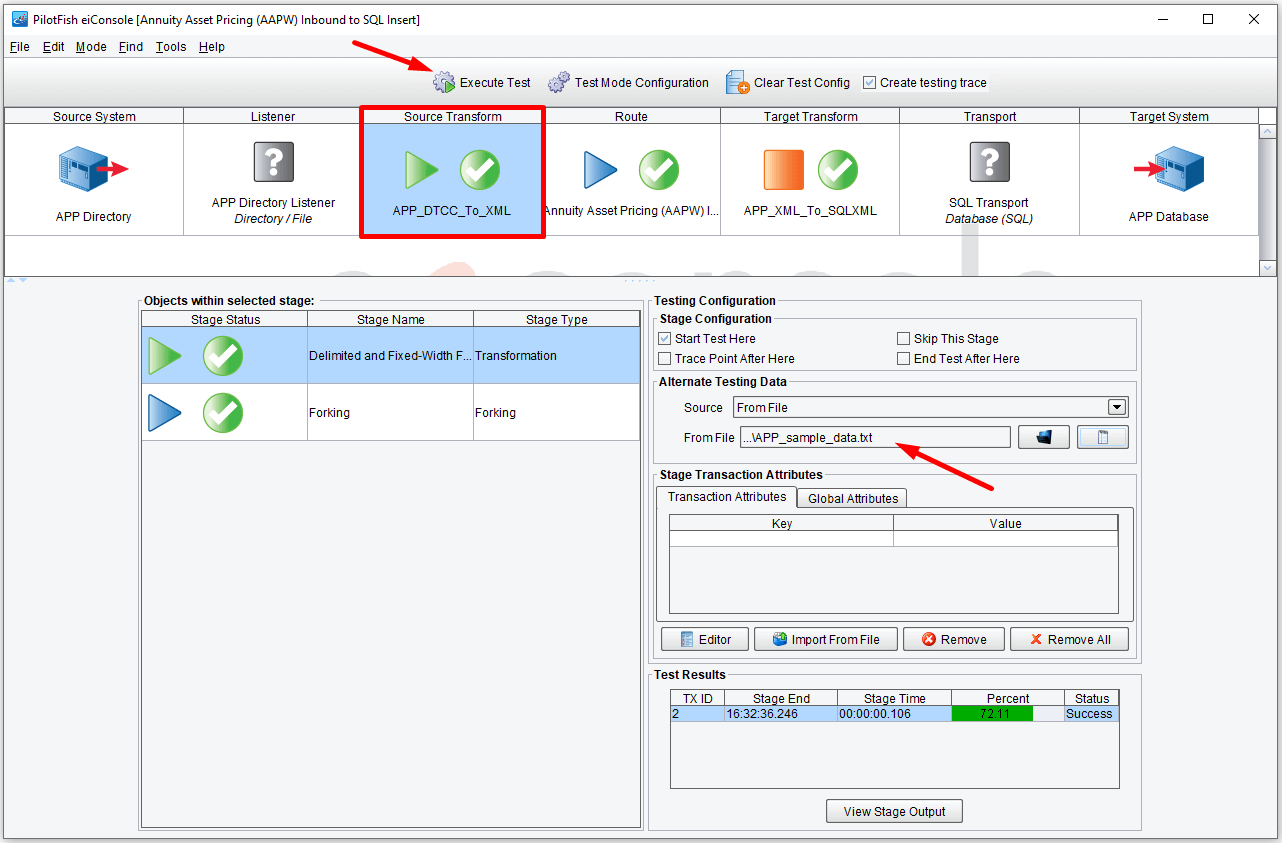Select Forking stage name cell

tap(390, 413)
